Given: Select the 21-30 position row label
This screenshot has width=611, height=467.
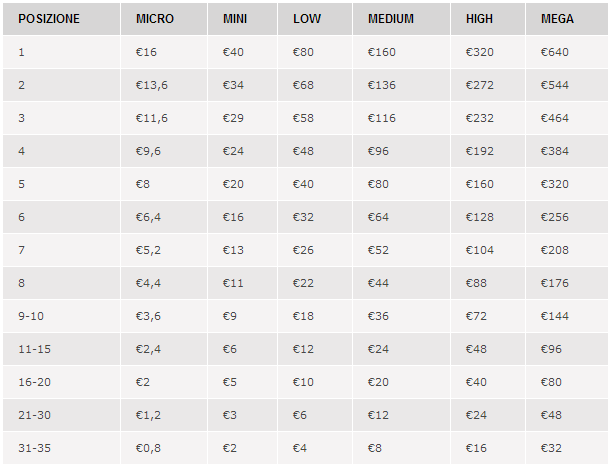Looking at the screenshot, I should pyautogui.click(x=34, y=415).
